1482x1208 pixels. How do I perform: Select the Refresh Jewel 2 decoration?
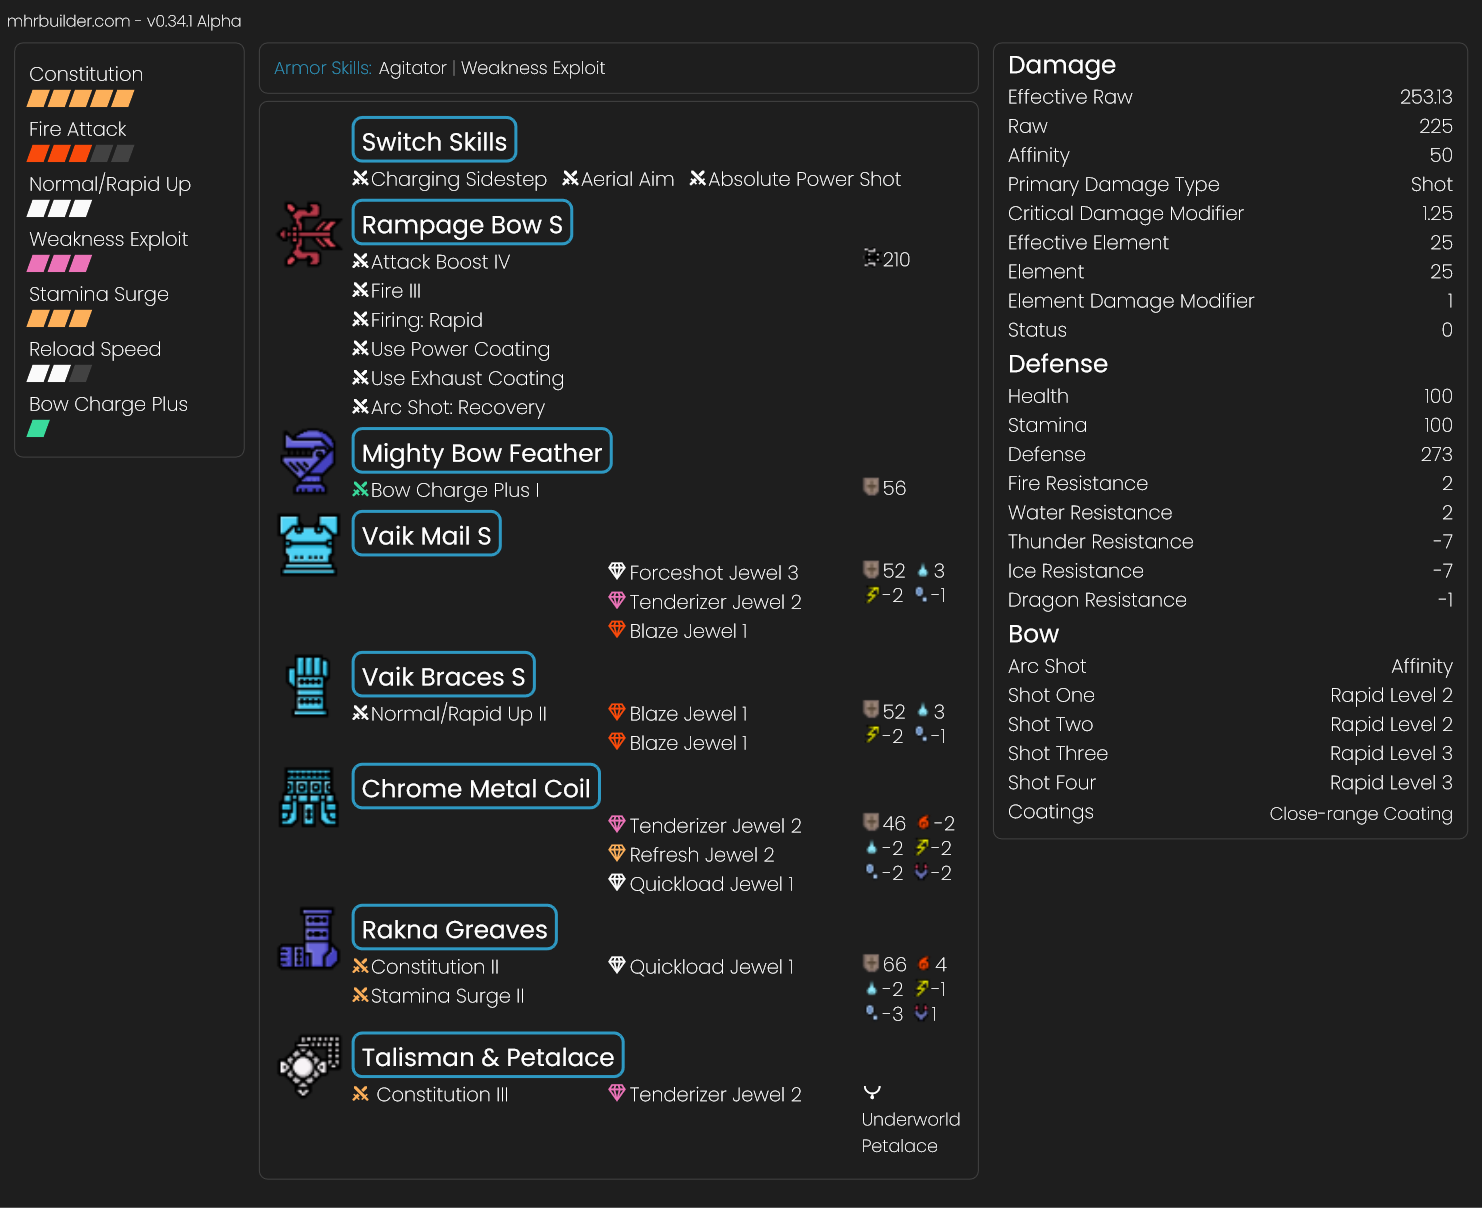(x=701, y=855)
